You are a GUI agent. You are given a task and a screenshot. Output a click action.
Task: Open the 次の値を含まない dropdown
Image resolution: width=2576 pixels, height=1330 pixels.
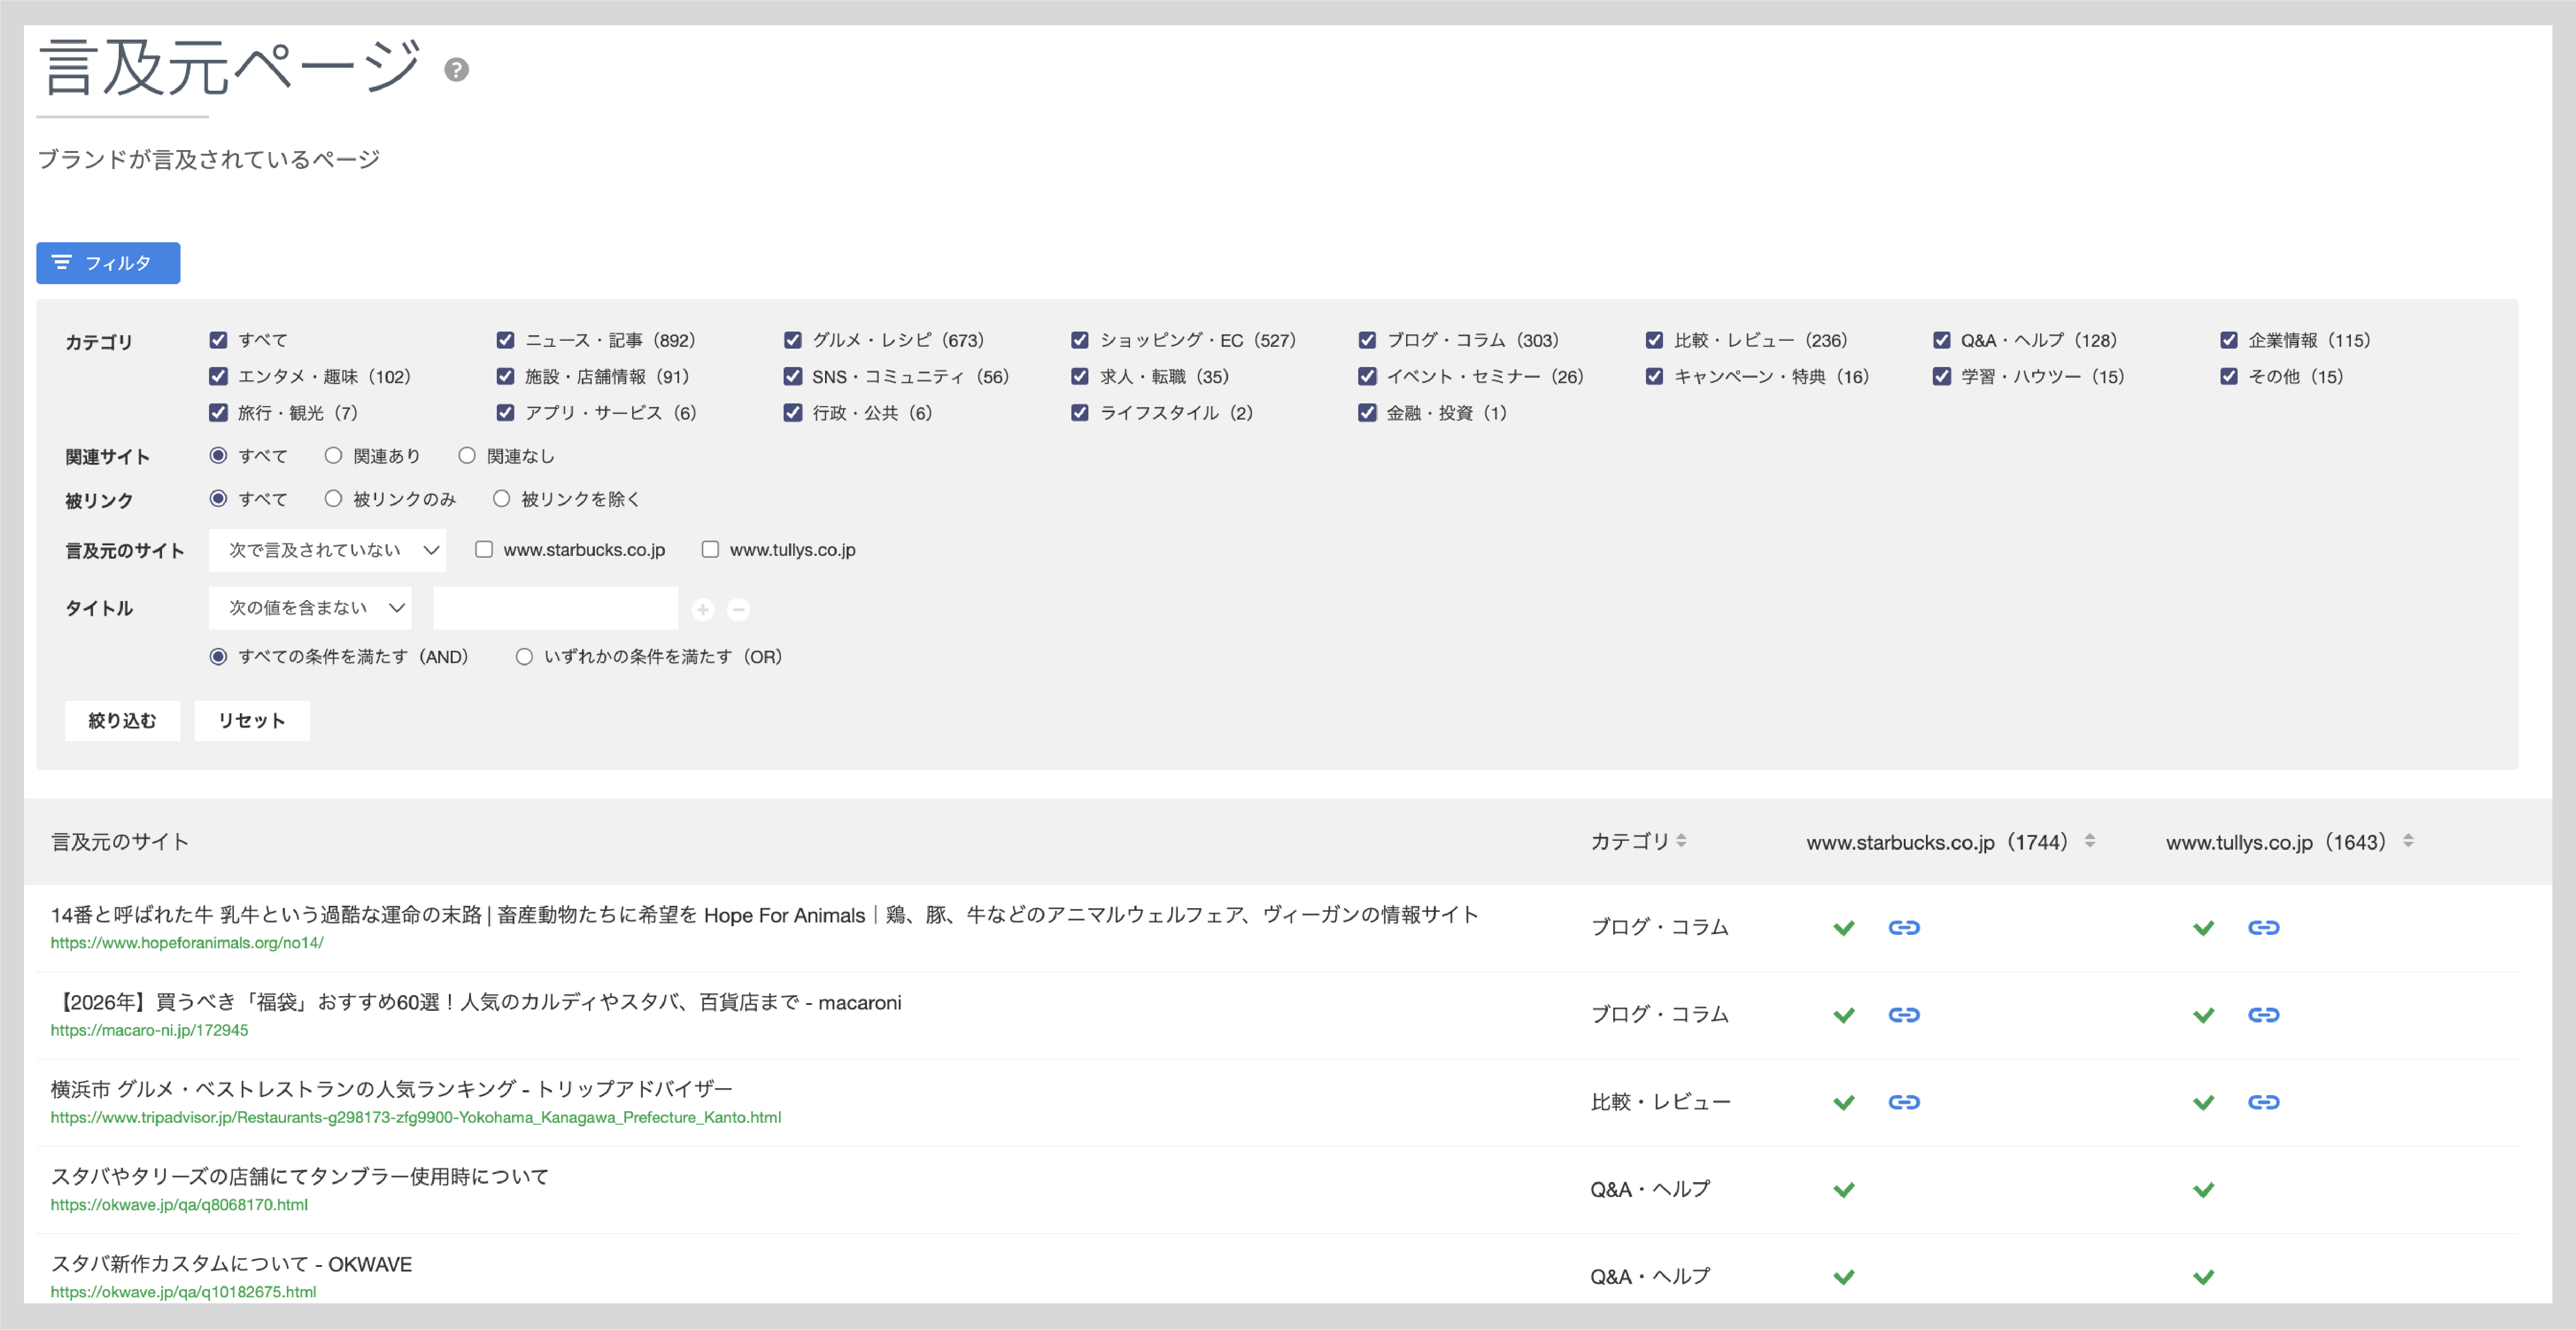coord(310,608)
